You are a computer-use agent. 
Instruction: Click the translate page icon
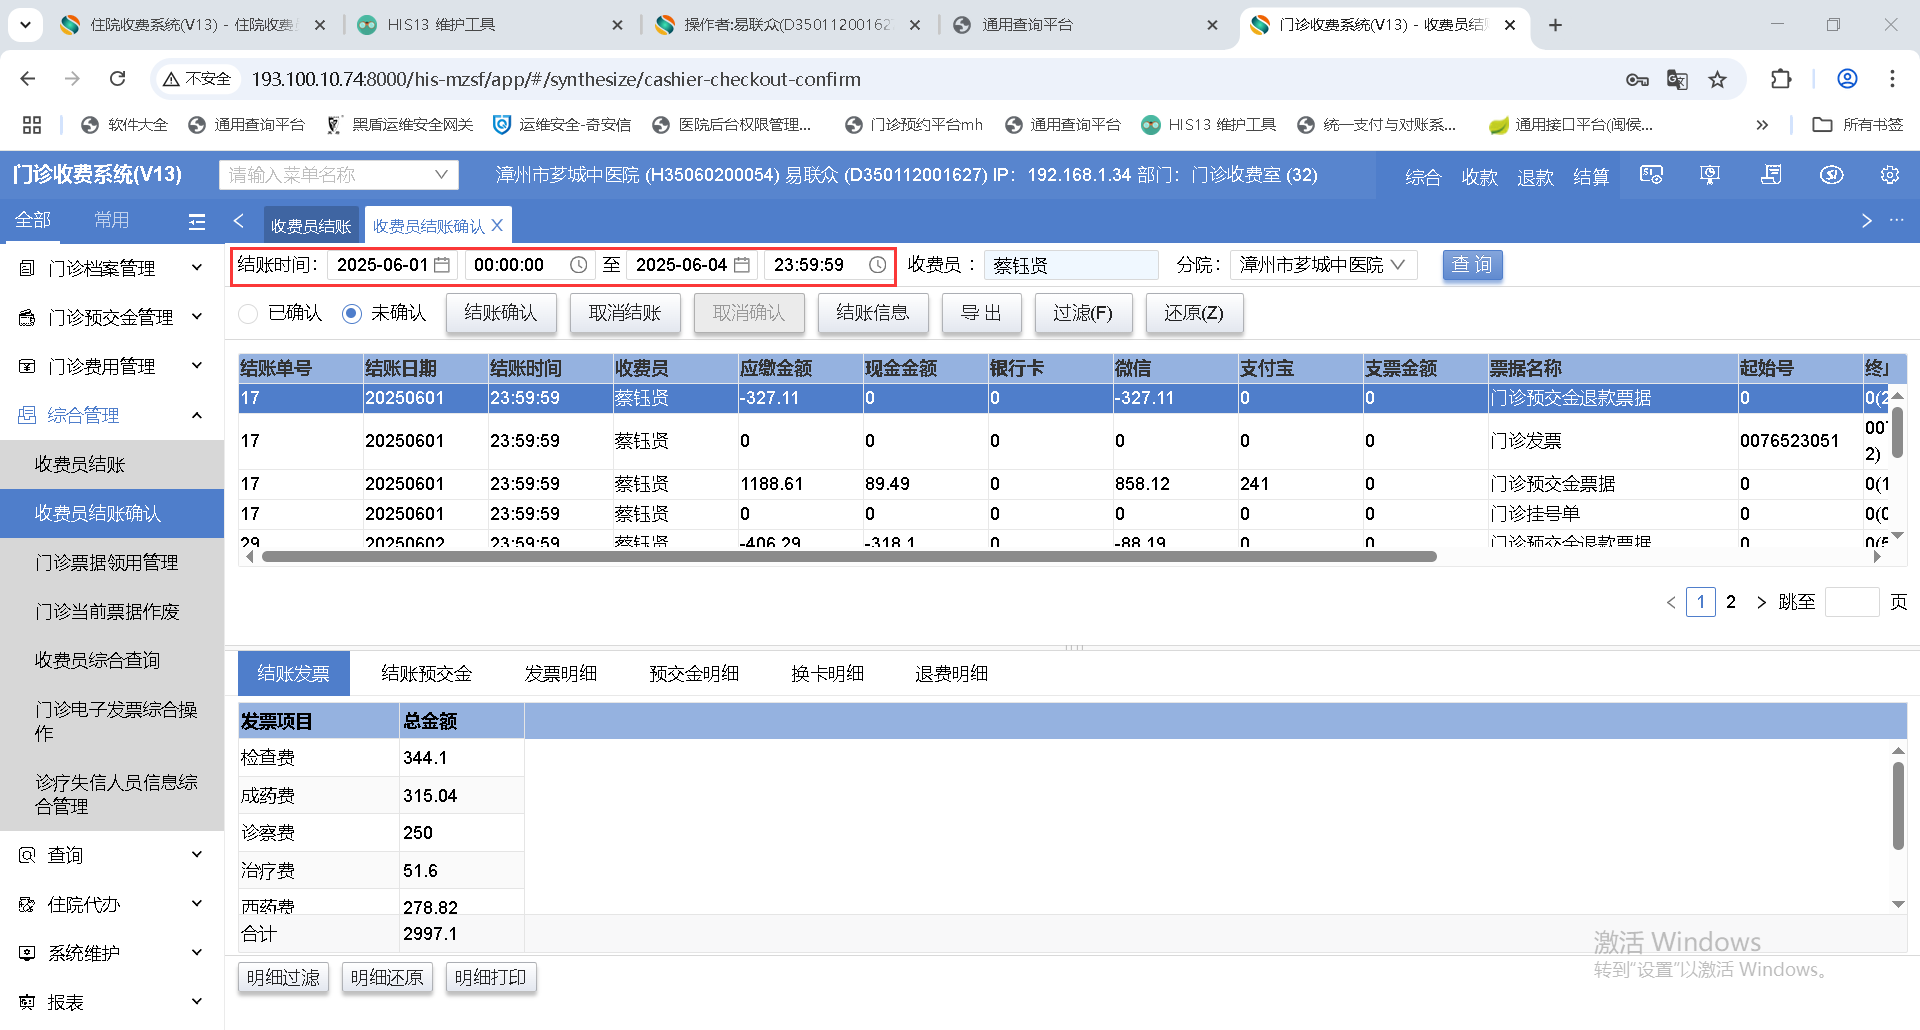pyautogui.click(x=1677, y=79)
